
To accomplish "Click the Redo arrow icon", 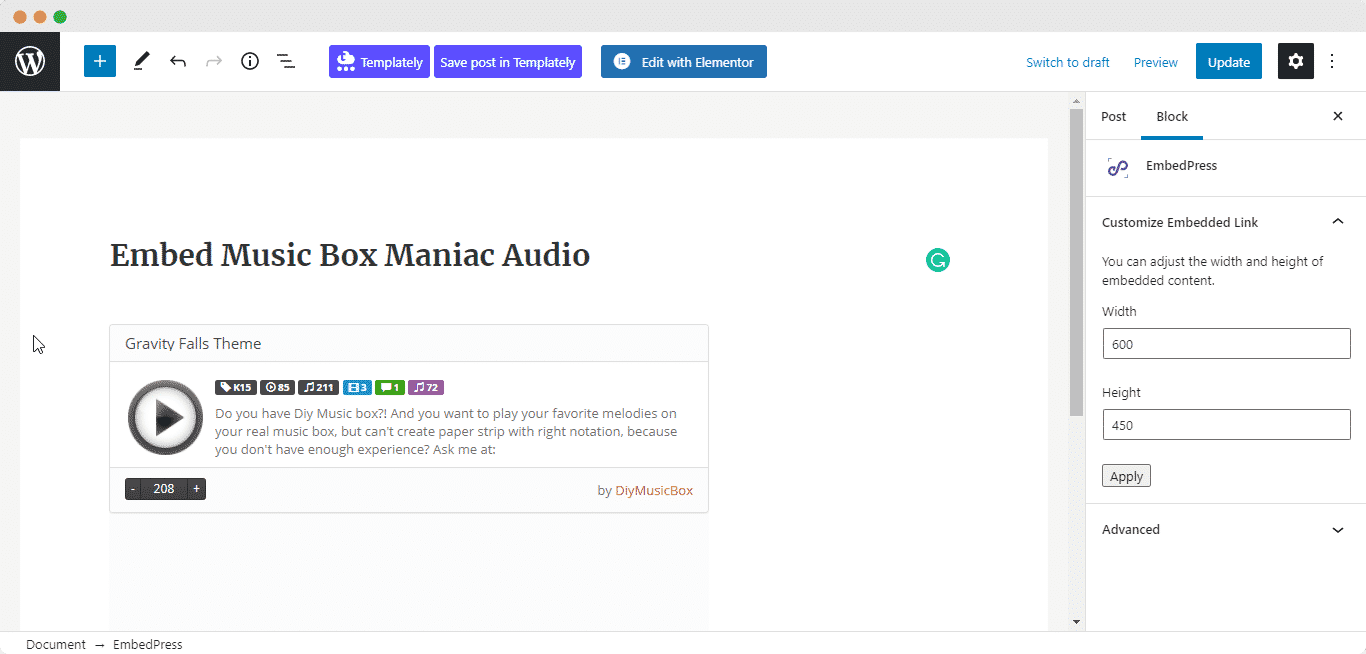I will (213, 61).
